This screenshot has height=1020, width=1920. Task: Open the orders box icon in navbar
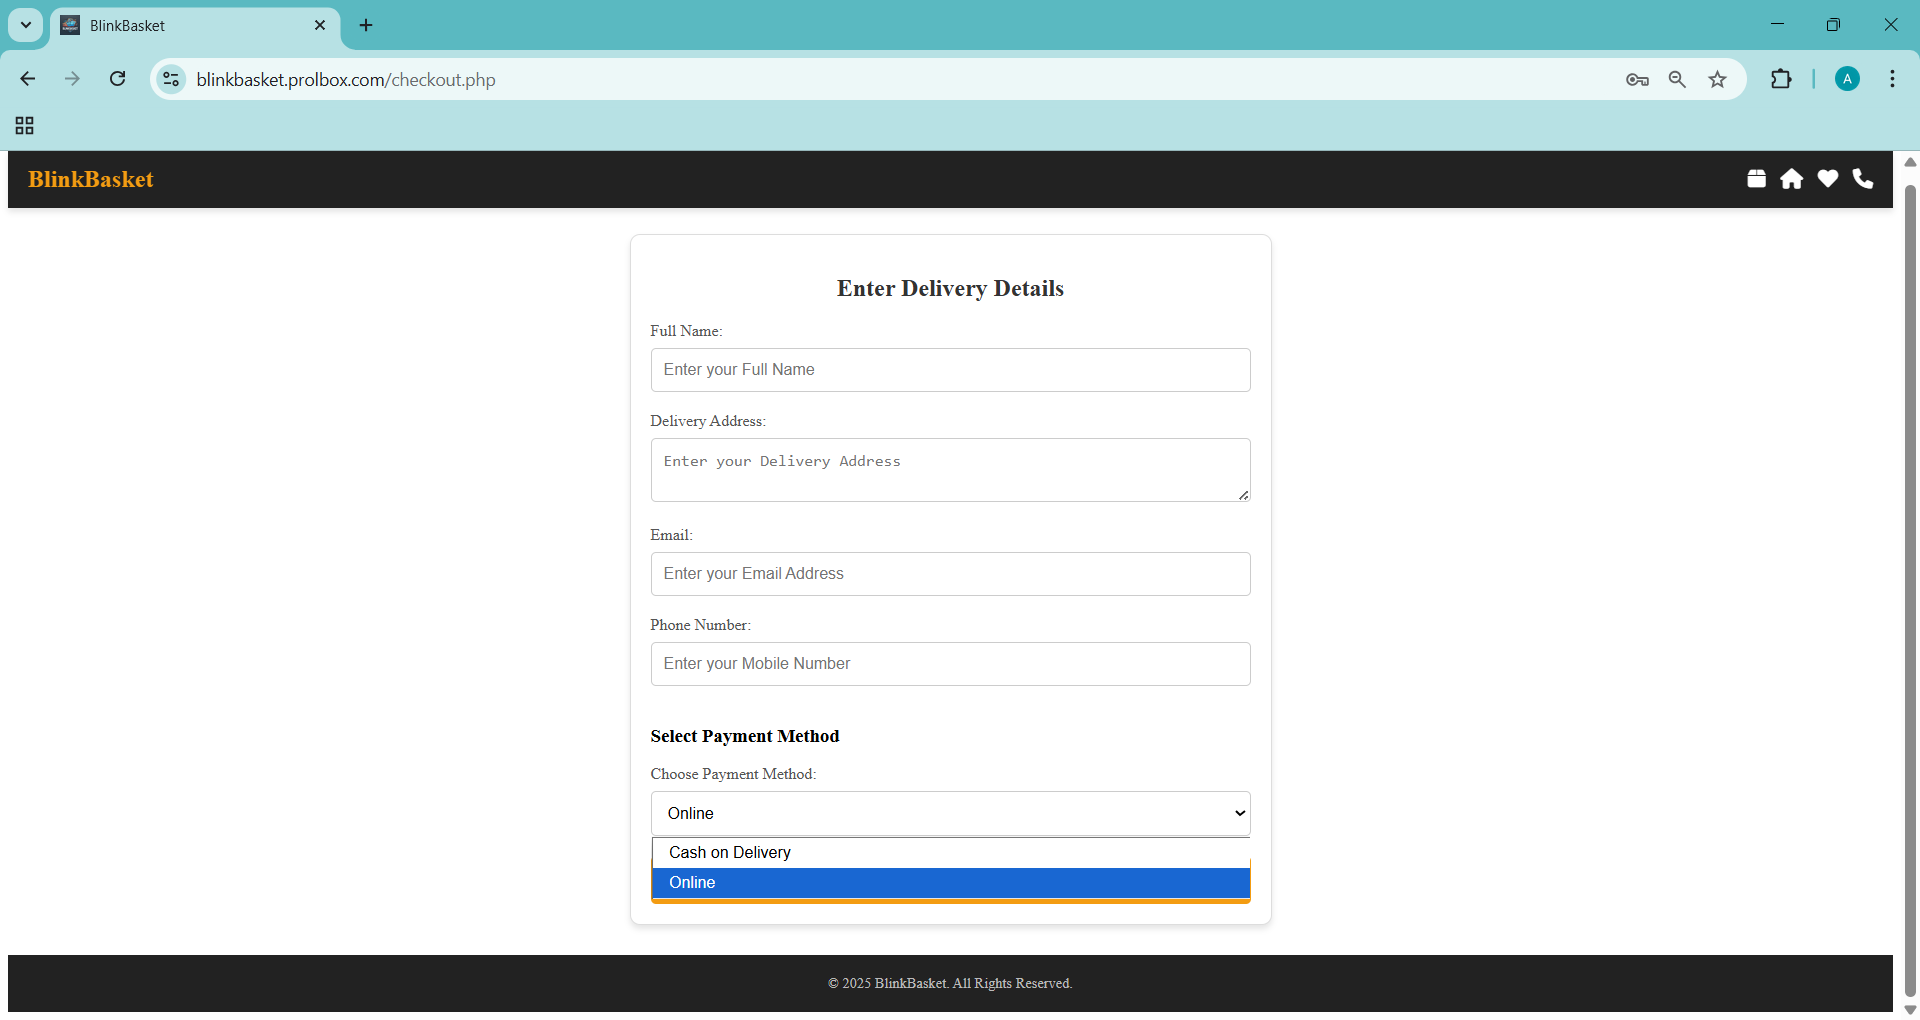1756,179
